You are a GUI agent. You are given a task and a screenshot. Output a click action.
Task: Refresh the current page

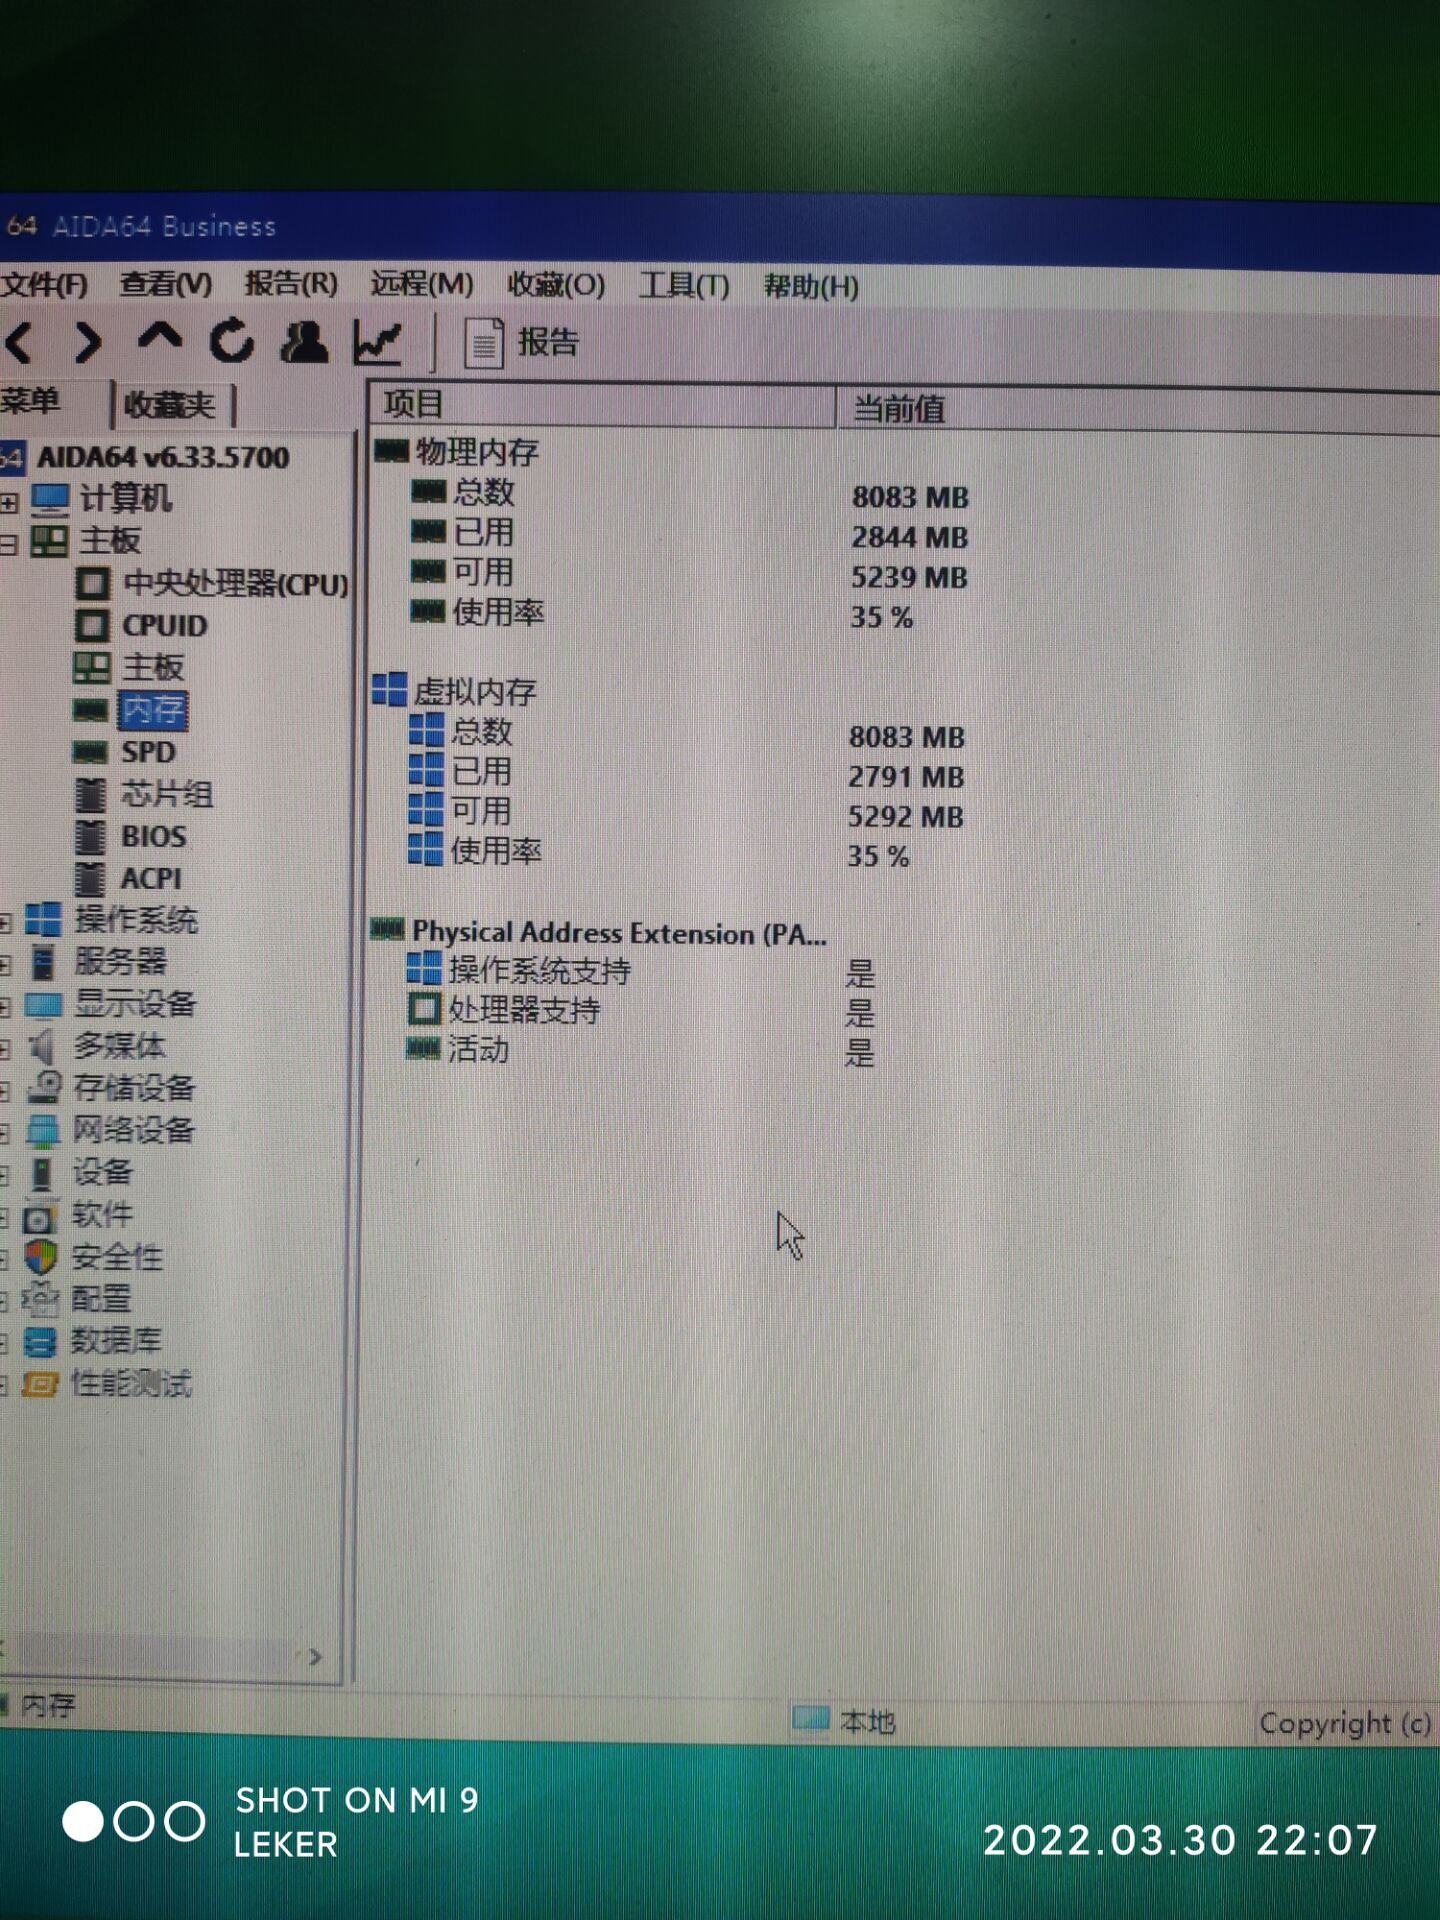click(231, 341)
